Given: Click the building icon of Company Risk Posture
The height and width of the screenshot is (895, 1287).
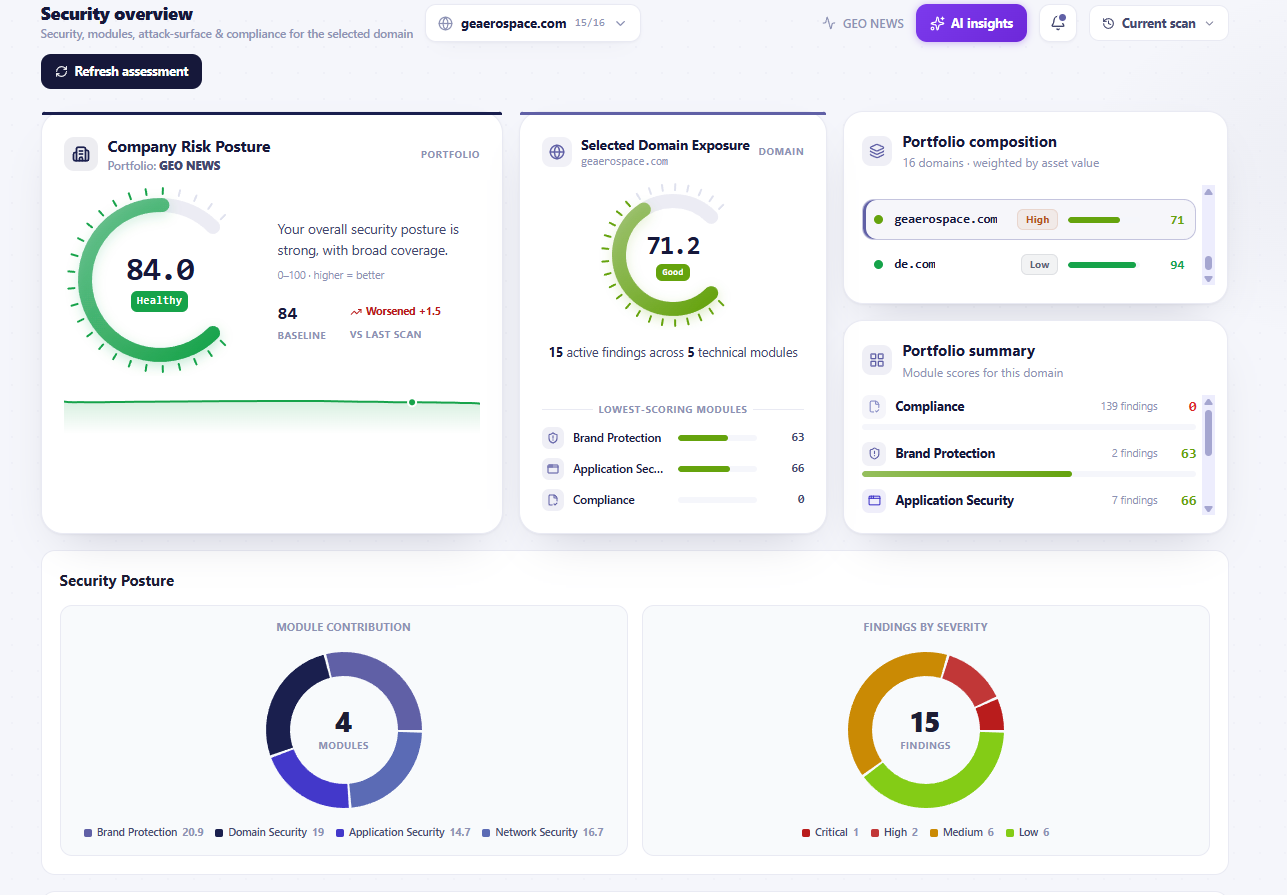Looking at the screenshot, I should (x=81, y=154).
